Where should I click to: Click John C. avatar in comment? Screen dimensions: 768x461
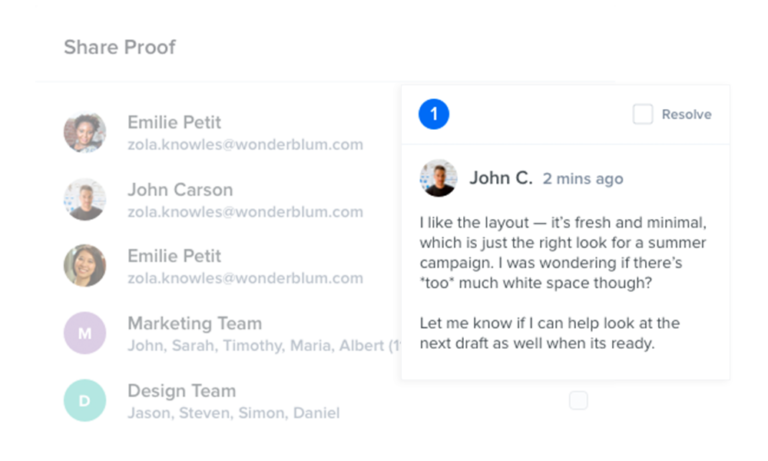[438, 178]
